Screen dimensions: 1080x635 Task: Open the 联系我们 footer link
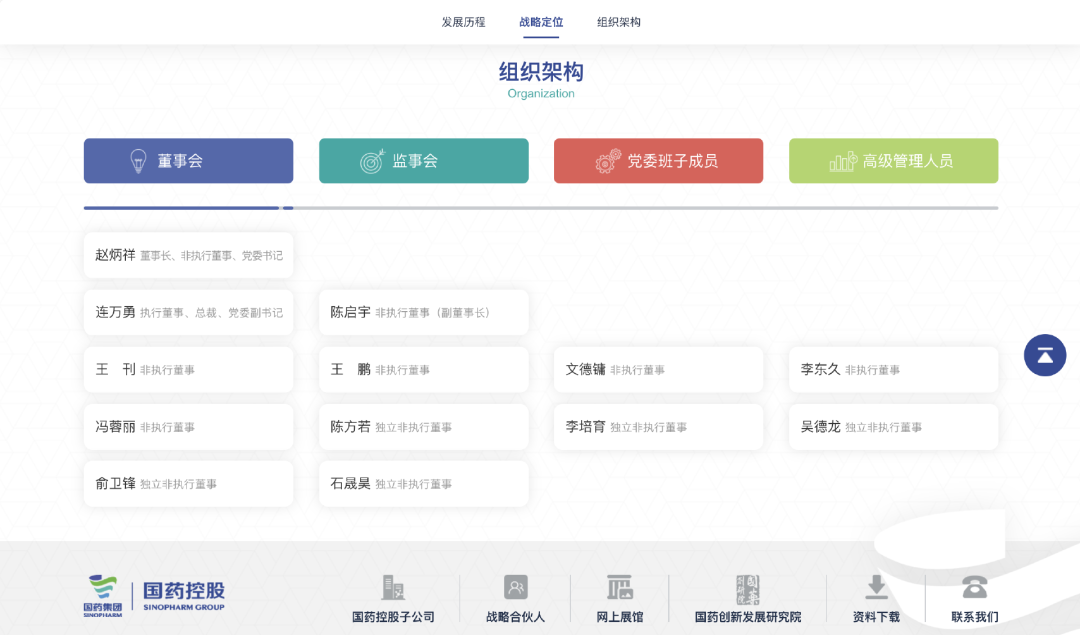pos(974,617)
